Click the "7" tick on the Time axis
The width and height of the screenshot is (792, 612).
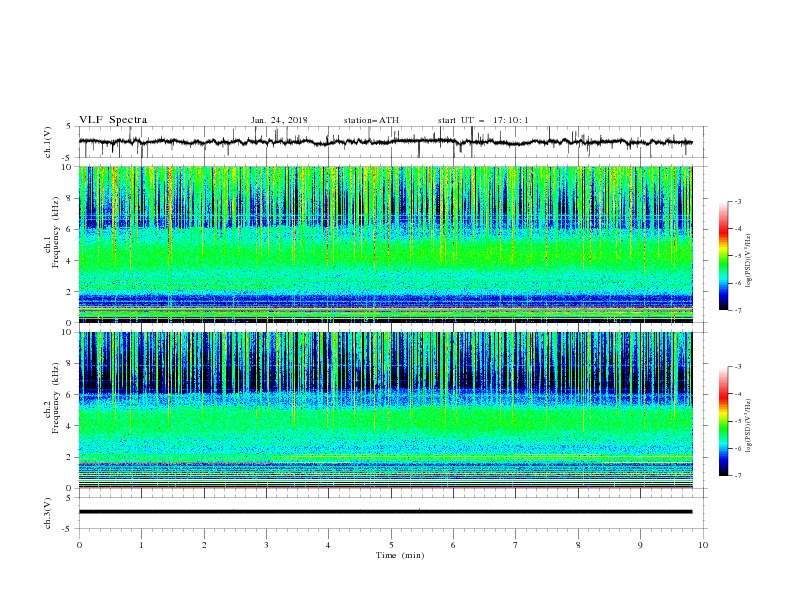[516, 545]
